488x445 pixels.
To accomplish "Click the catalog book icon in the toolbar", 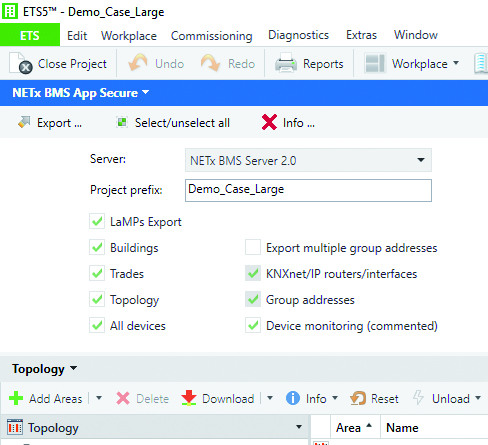I will click(481, 63).
